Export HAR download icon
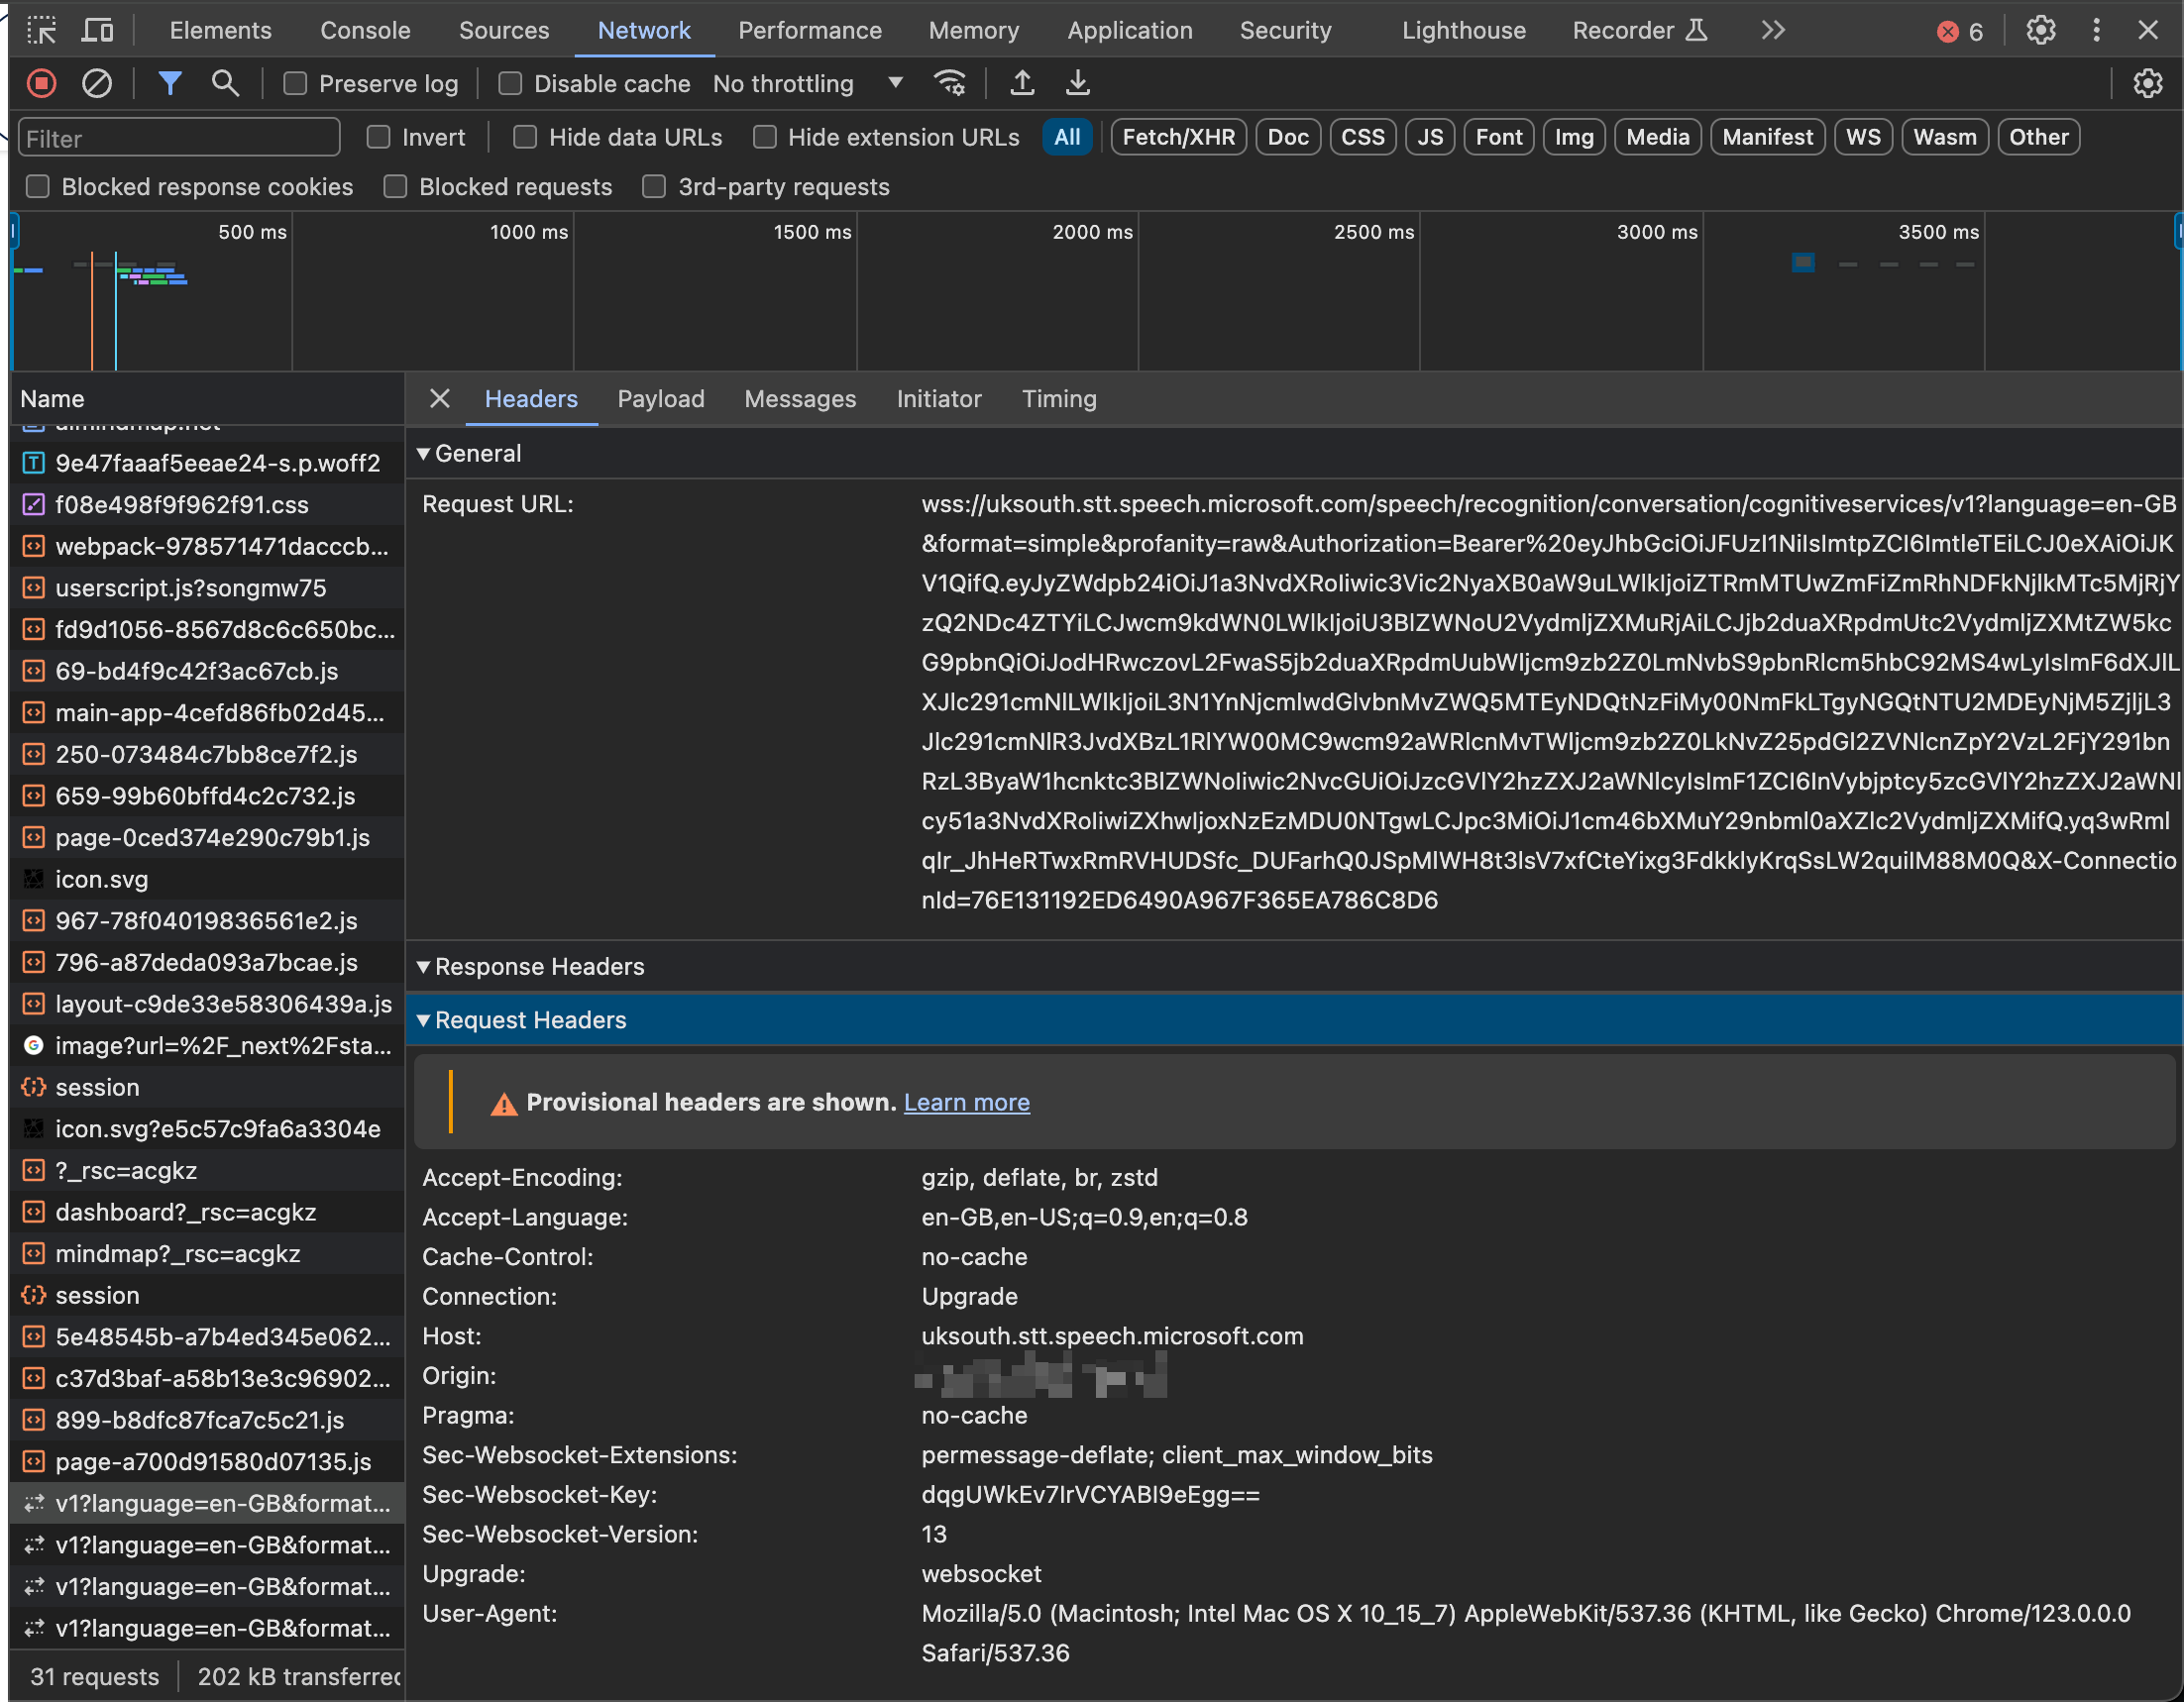The height and width of the screenshot is (1702, 2184). pos(1077,83)
